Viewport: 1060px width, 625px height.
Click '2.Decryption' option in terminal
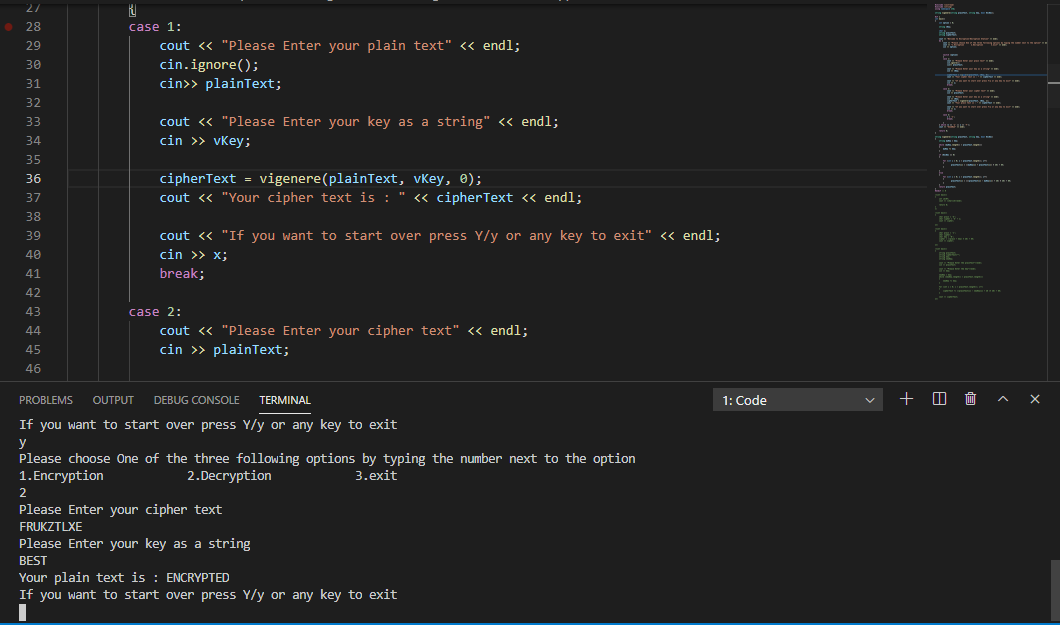pos(229,476)
